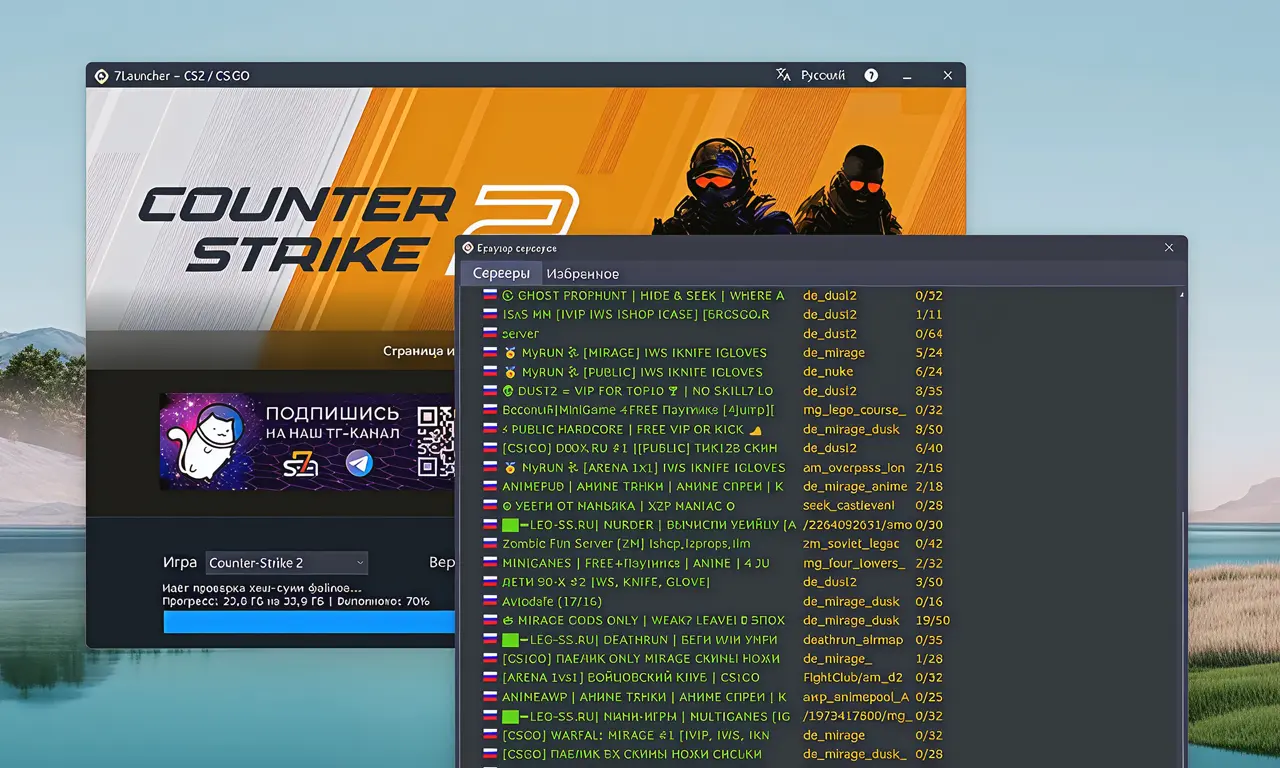The image size is (1280, 768).
Task: Switch to the Серверы tab
Action: pos(501,273)
